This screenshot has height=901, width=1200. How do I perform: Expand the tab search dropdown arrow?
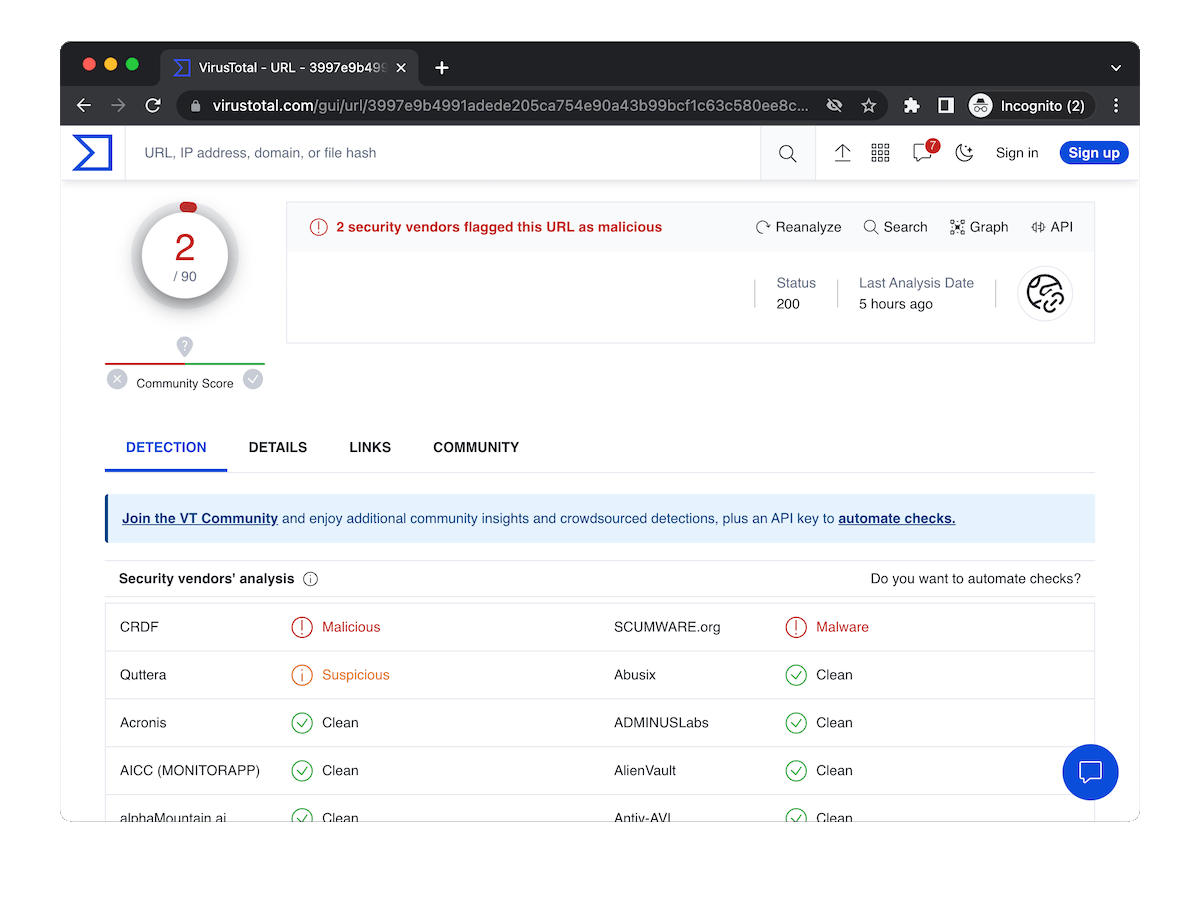pyautogui.click(x=1116, y=68)
